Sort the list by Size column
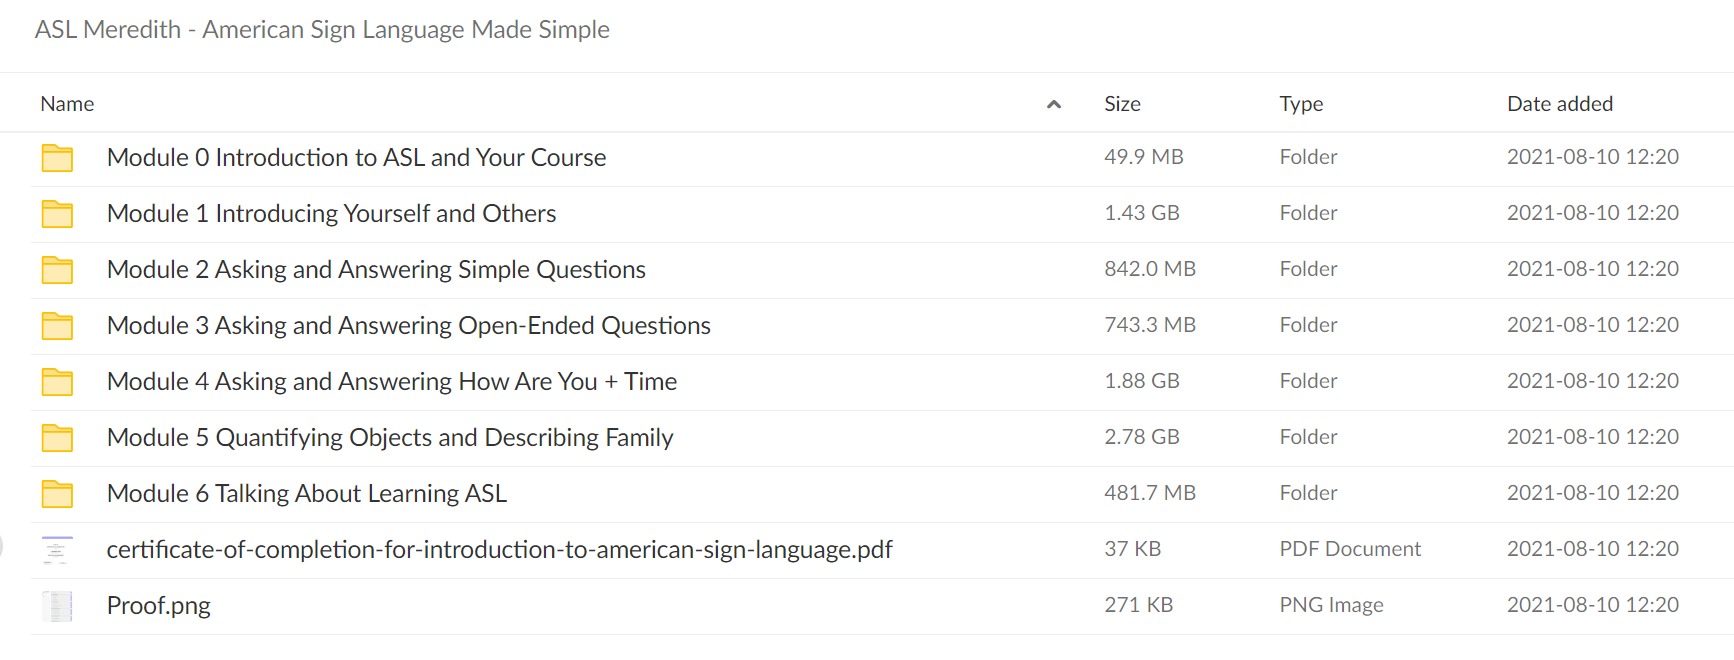The image size is (1734, 660). (x=1122, y=104)
